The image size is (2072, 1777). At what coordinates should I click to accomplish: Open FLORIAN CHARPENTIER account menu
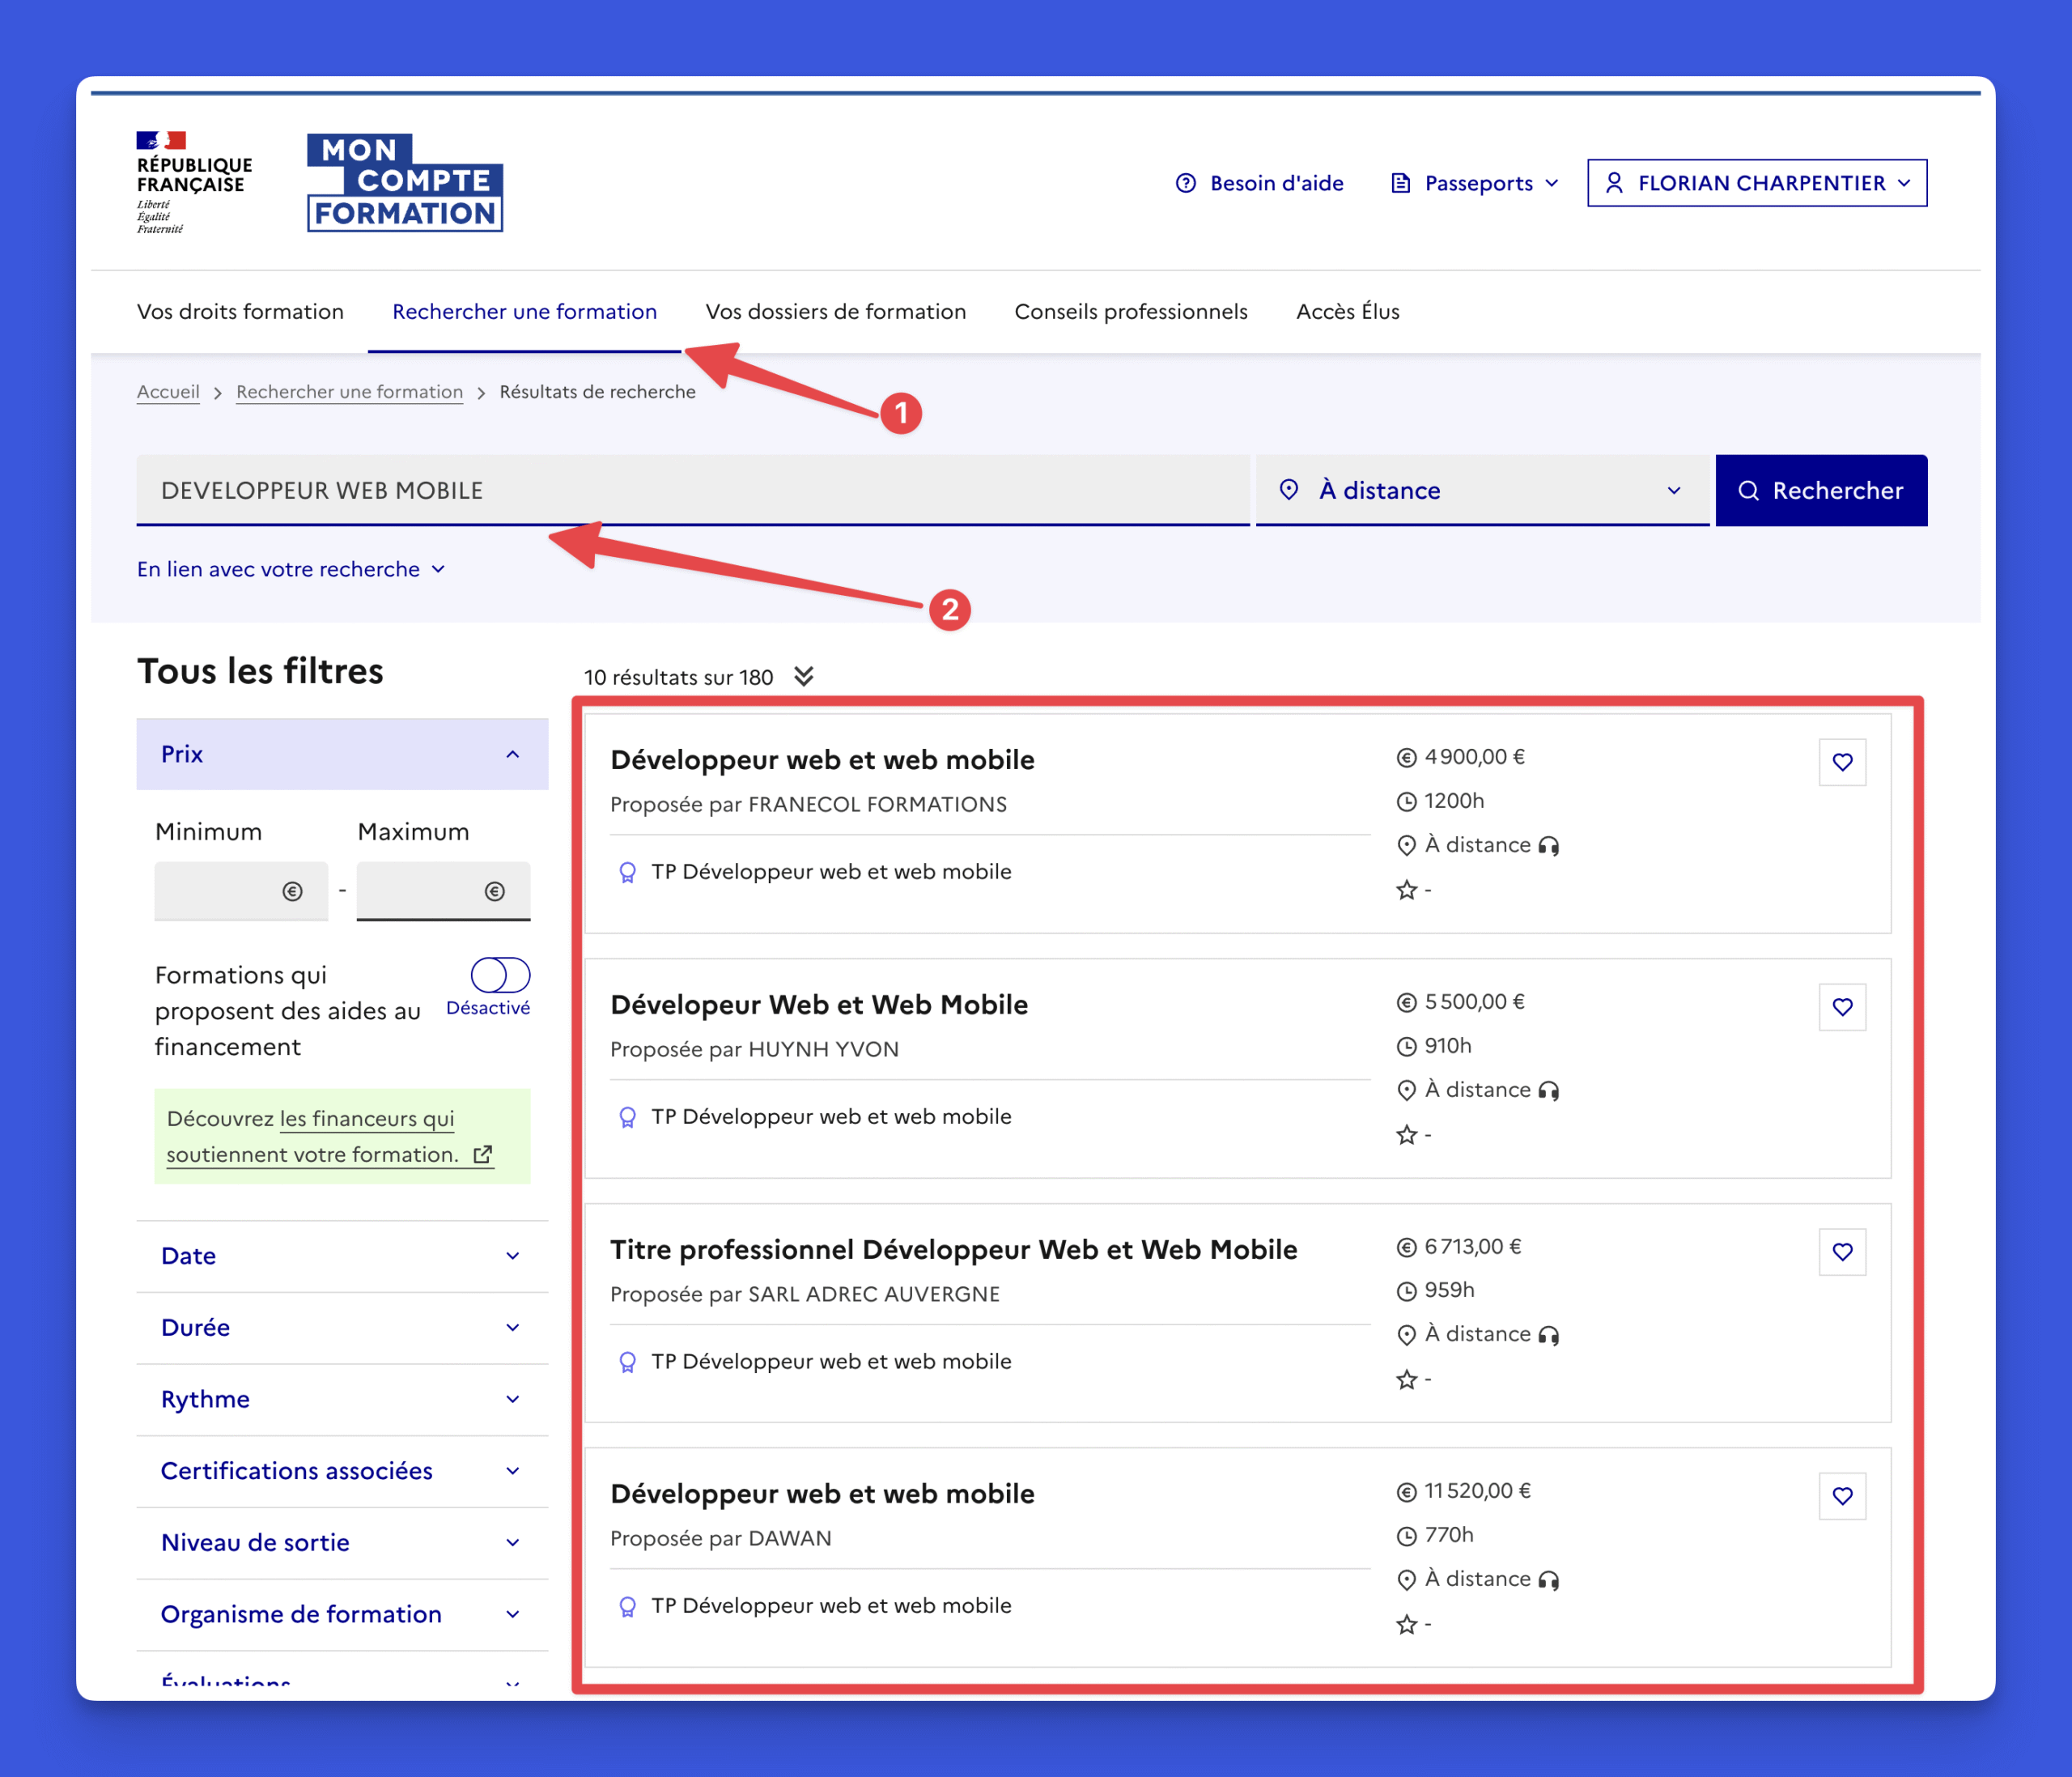pos(1756,183)
